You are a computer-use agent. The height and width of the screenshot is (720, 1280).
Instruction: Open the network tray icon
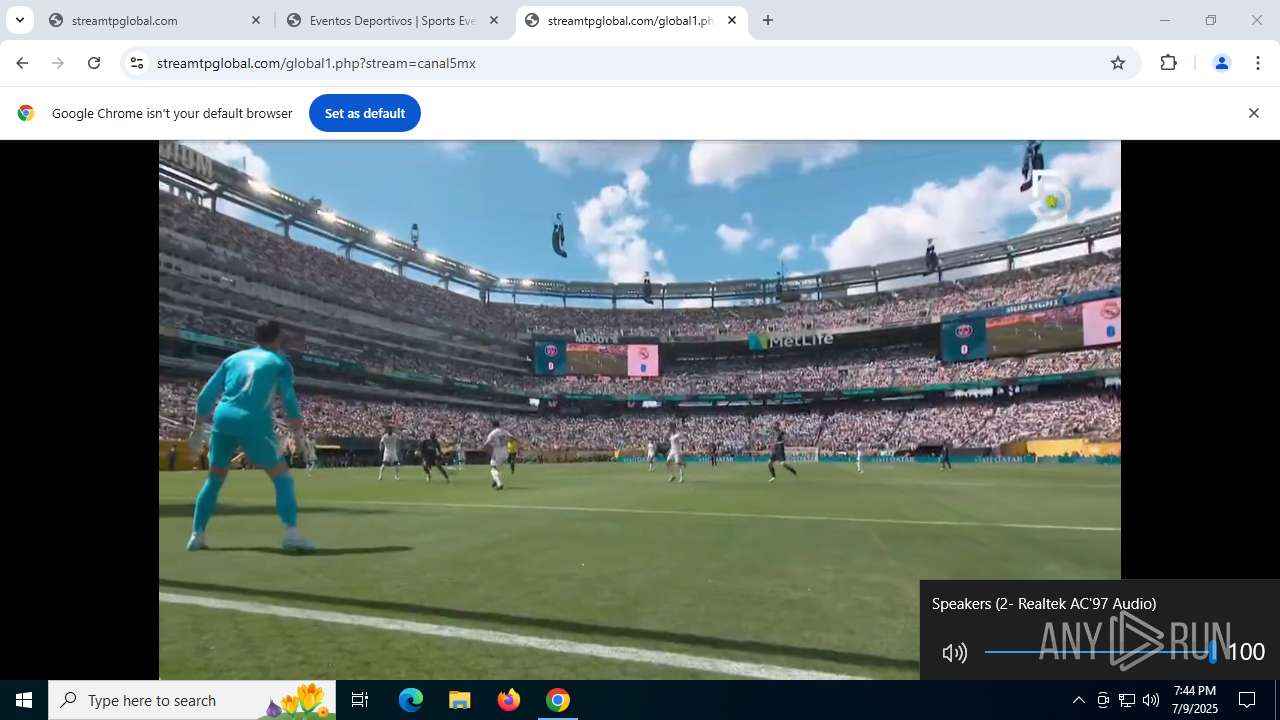coord(1127,700)
